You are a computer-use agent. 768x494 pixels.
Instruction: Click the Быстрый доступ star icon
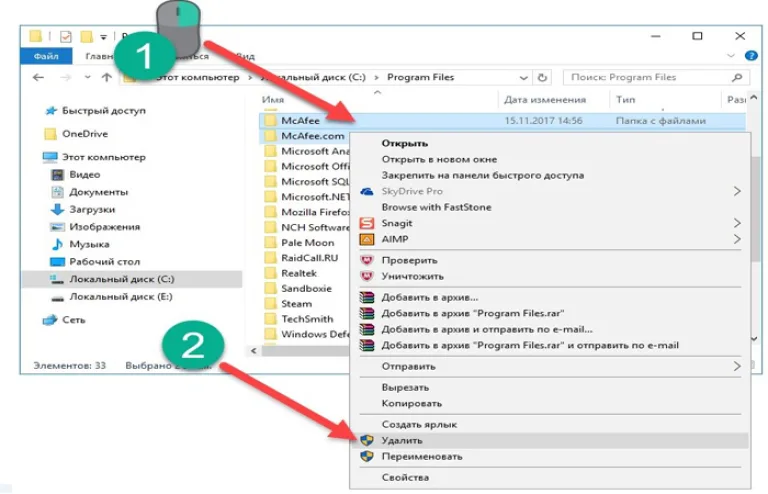pyautogui.click(x=51, y=111)
